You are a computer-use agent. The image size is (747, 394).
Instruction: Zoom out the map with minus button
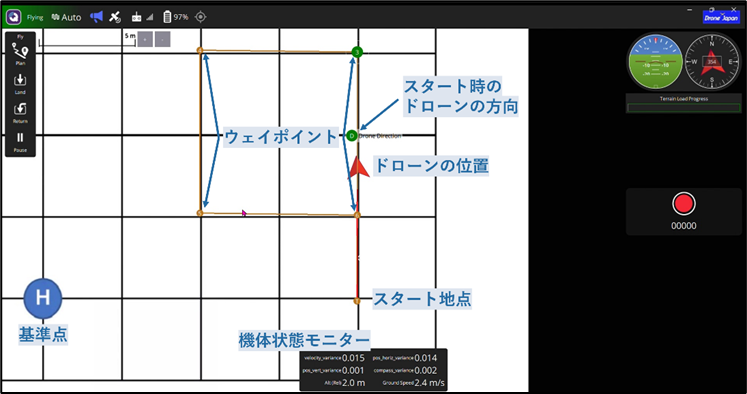(x=162, y=40)
